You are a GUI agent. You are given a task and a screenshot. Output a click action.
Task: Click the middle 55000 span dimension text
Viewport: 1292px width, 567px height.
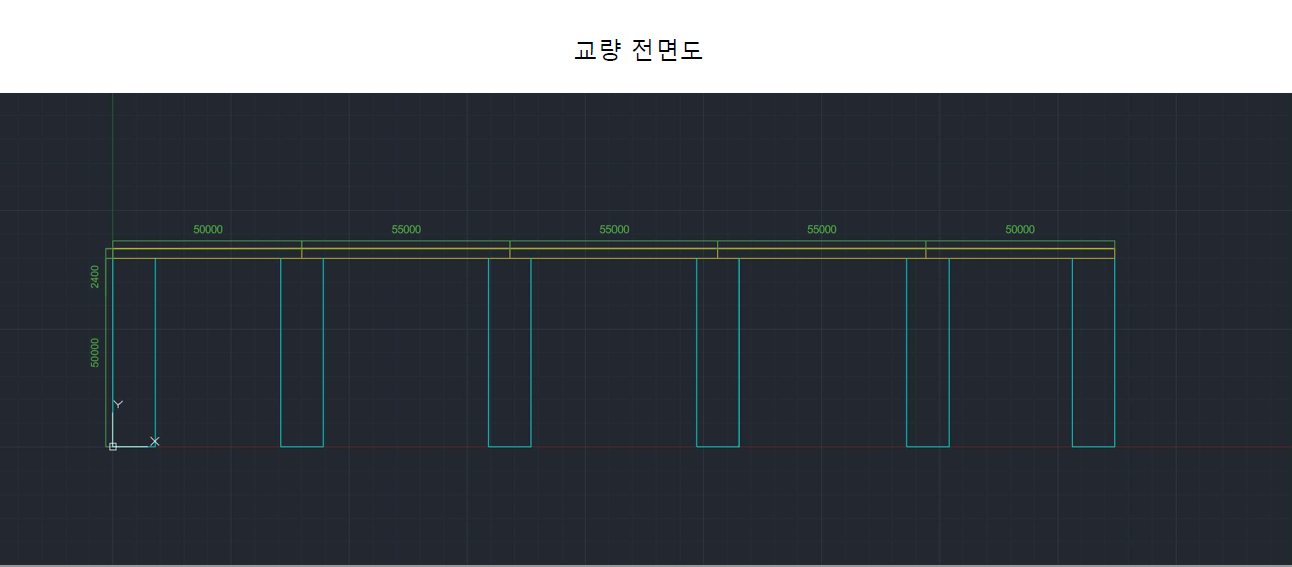[614, 230]
